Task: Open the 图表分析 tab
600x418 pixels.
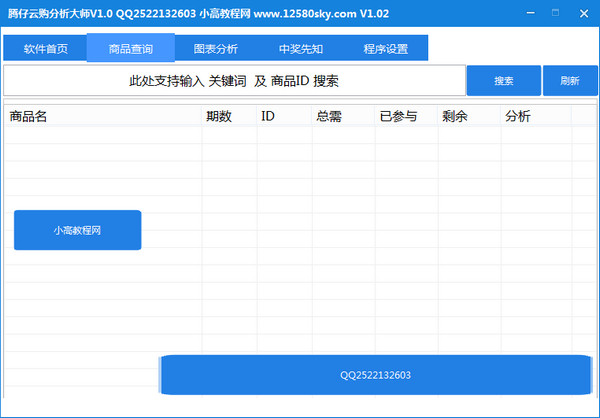Action: tap(215, 48)
